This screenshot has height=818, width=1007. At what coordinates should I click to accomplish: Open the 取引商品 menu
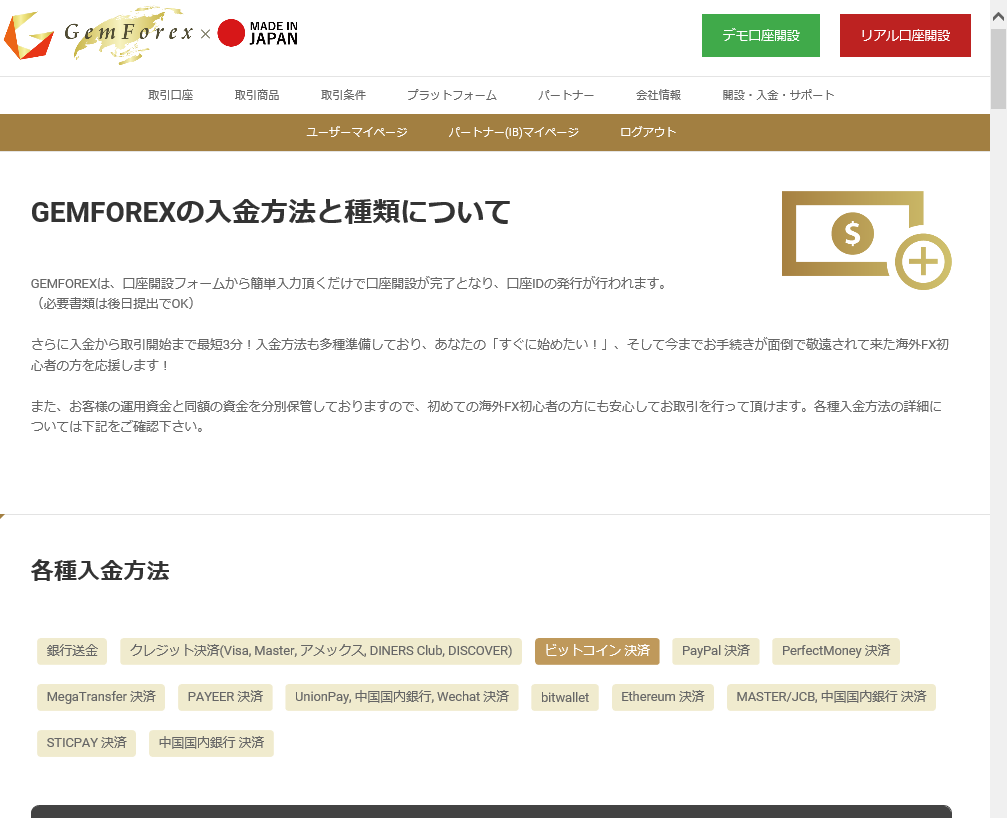[257, 95]
